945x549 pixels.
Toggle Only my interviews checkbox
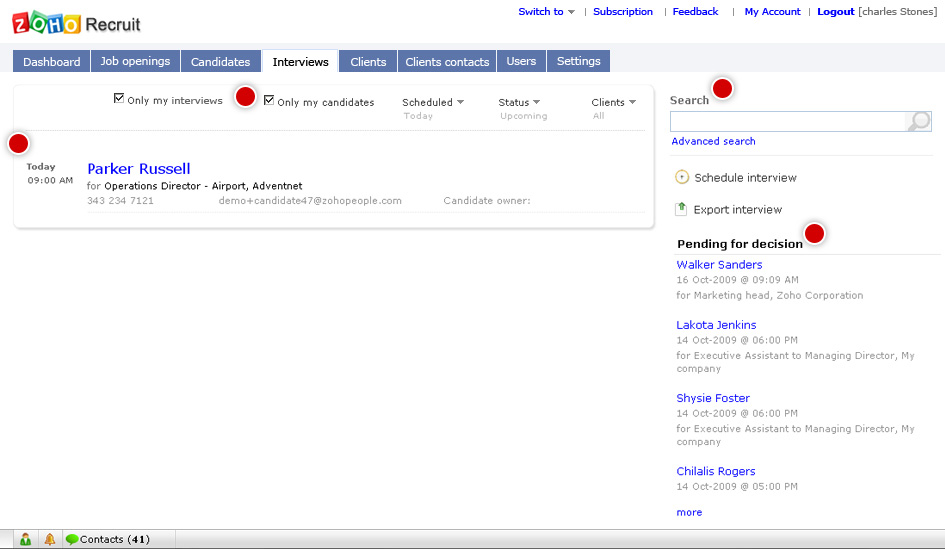pyautogui.click(x=119, y=98)
